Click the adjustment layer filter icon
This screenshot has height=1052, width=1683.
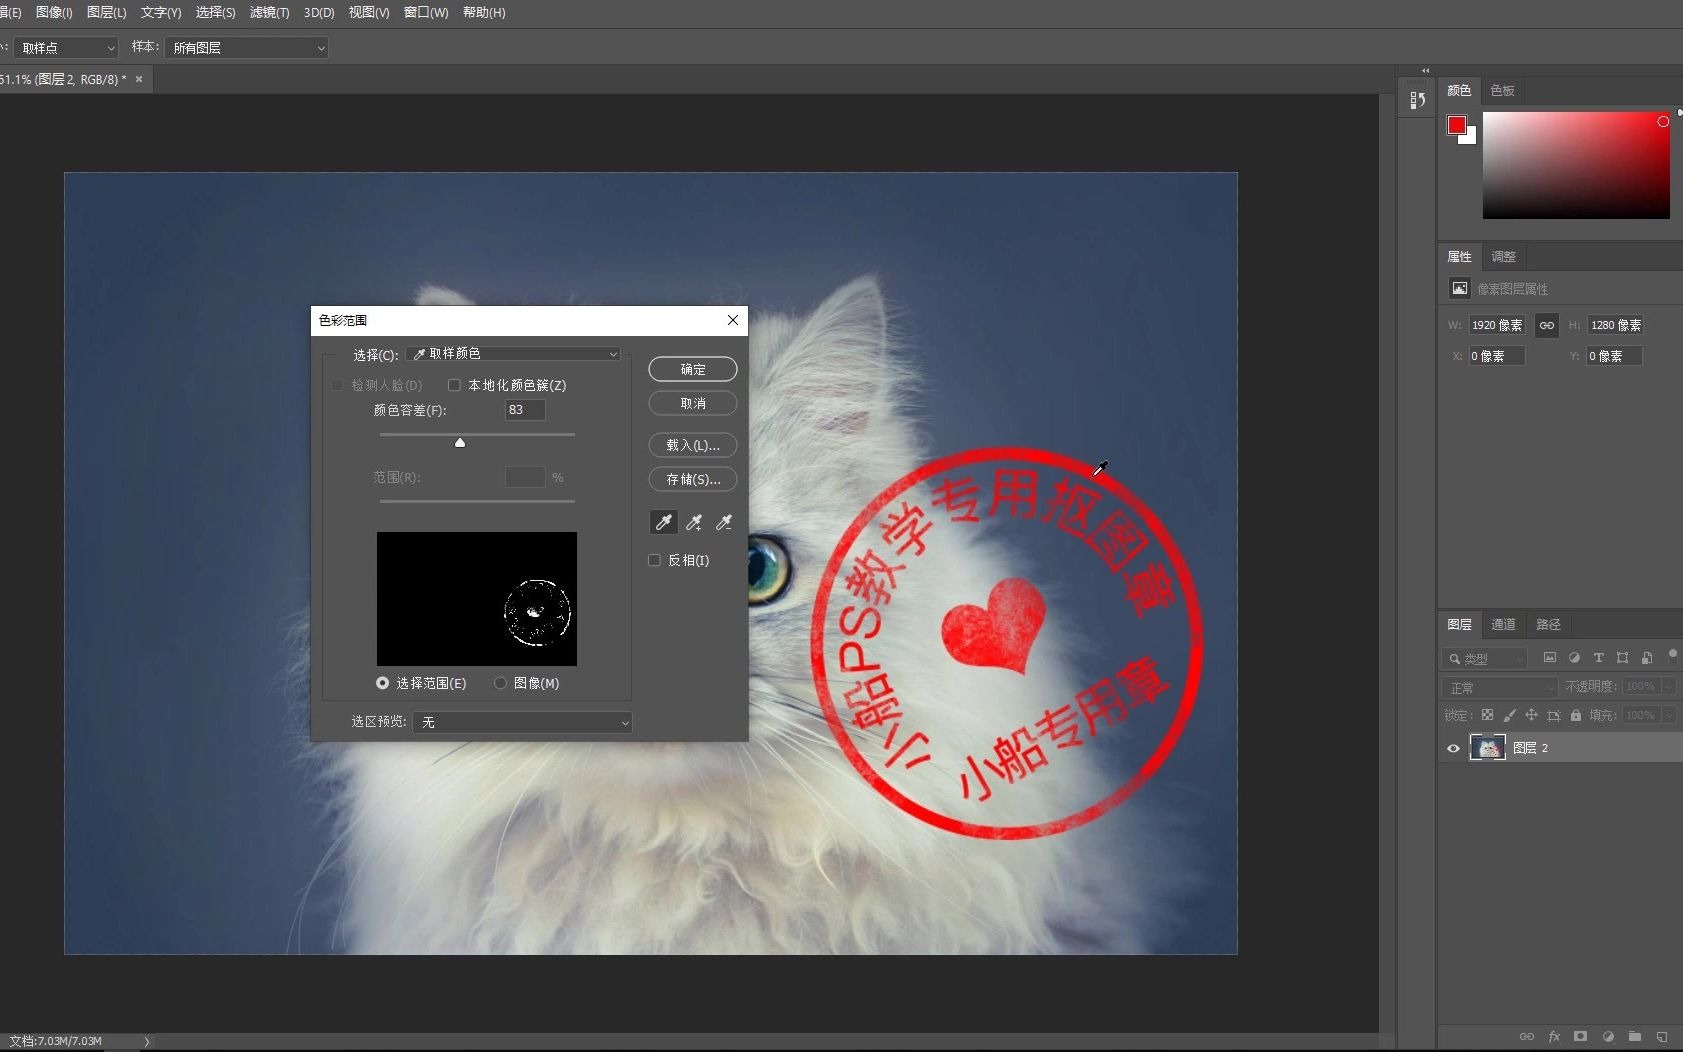click(1574, 658)
